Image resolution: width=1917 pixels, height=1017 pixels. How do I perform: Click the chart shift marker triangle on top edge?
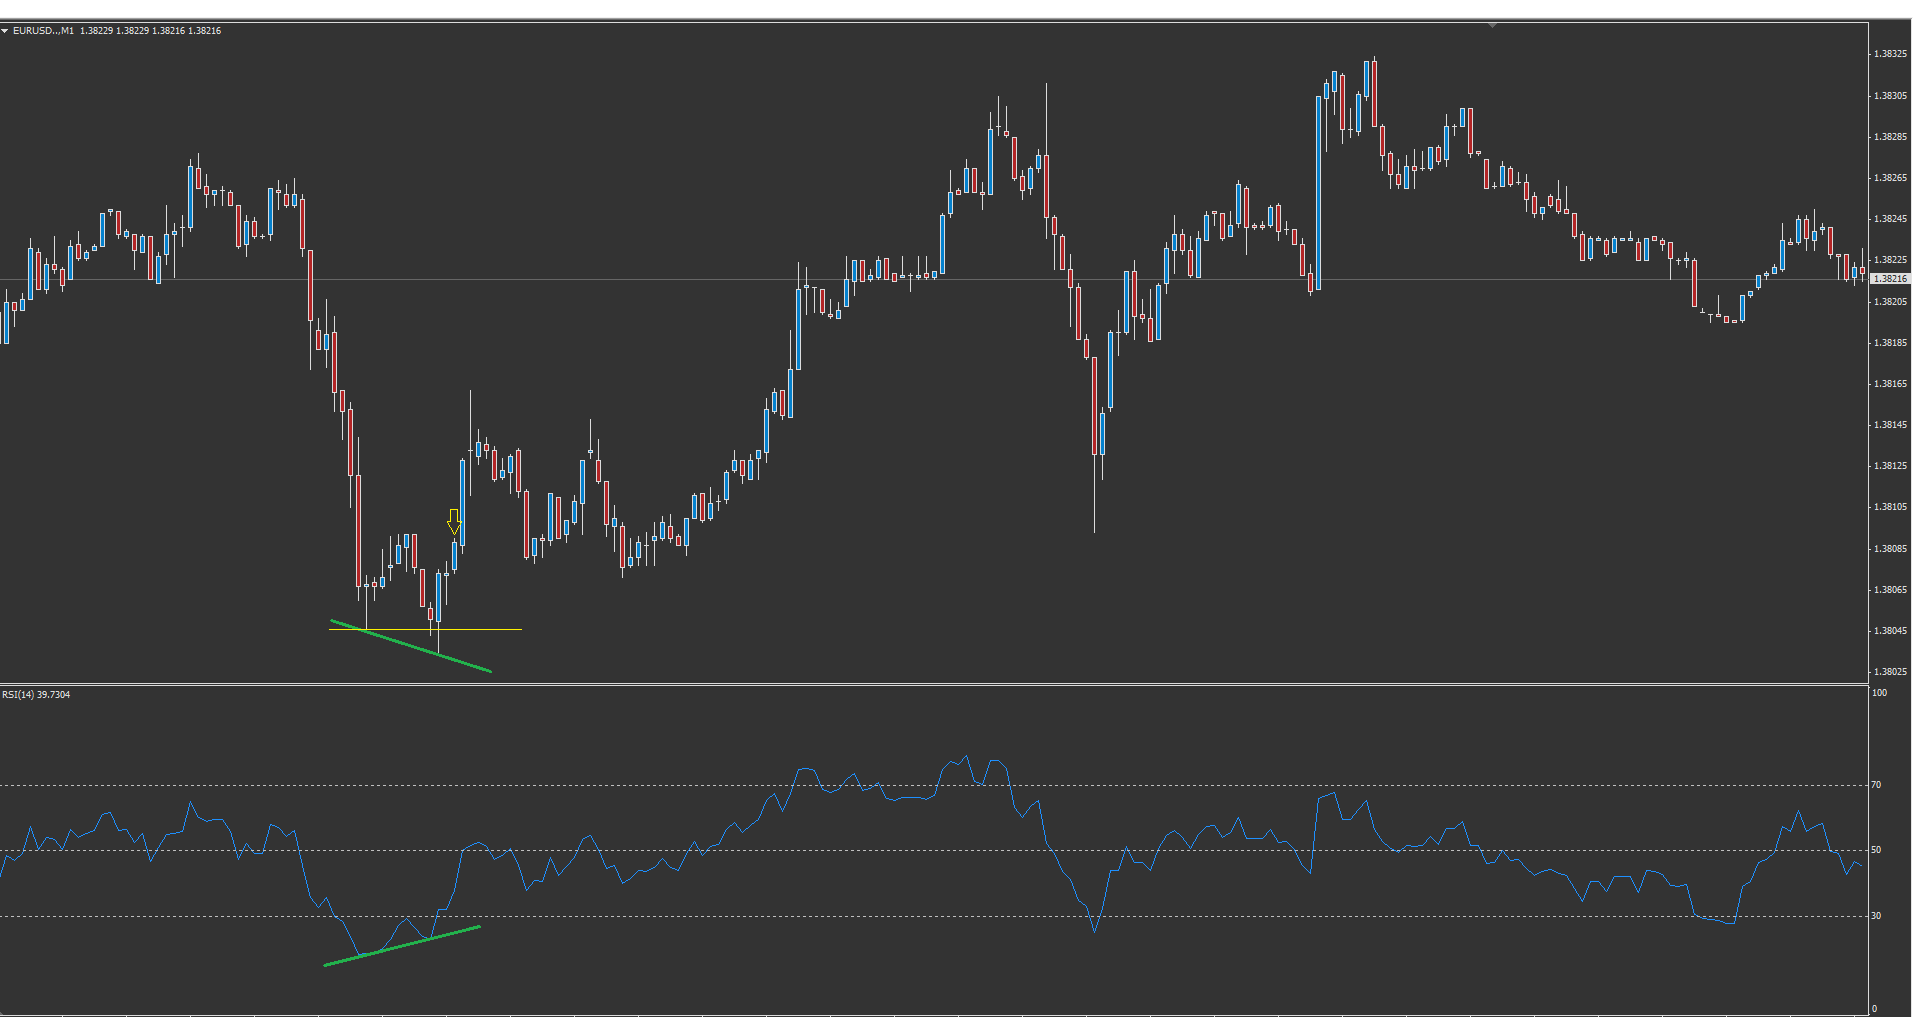1492,25
